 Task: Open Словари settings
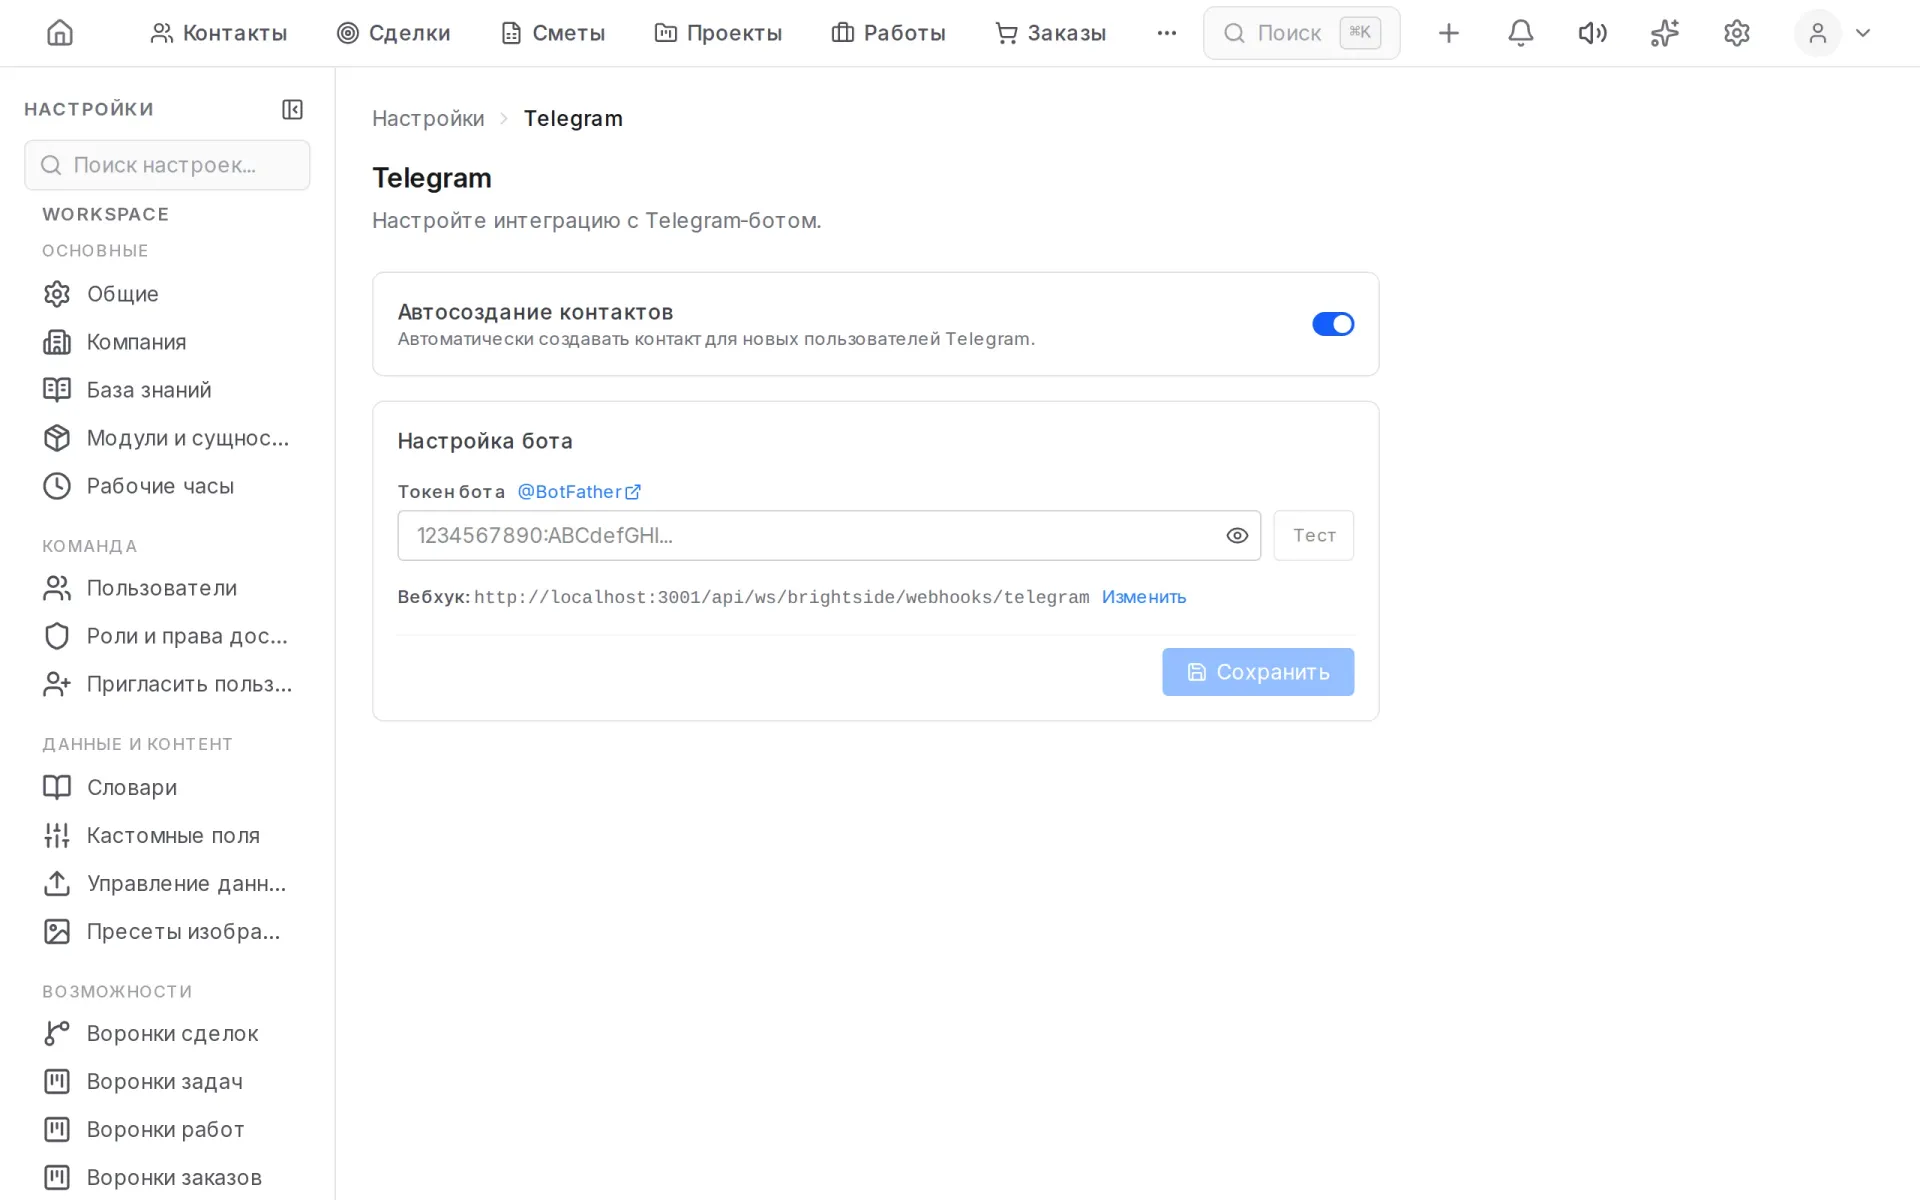coord(167,788)
